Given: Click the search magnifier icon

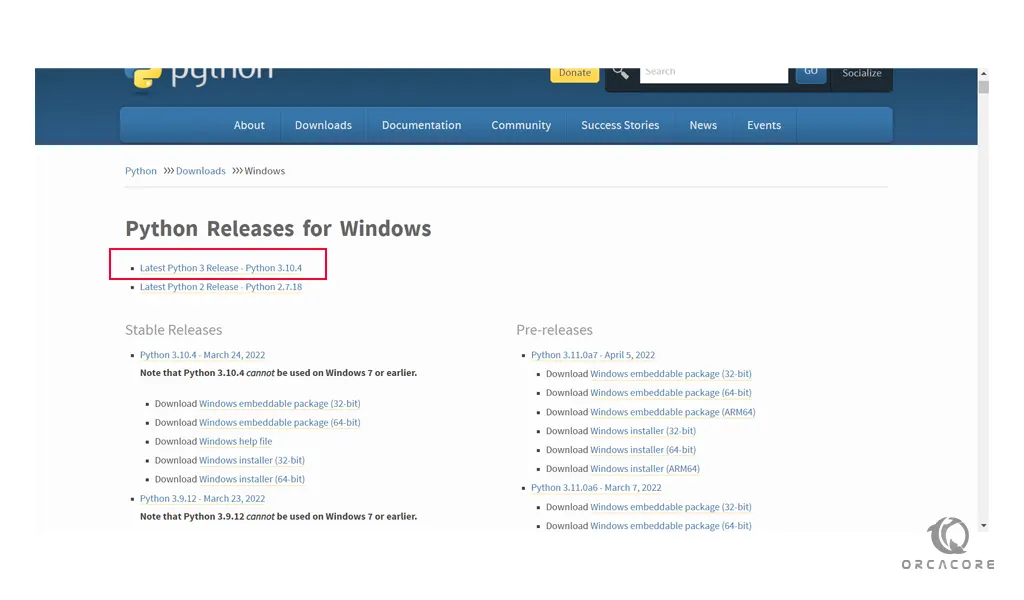Looking at the screenshot, I should pos(621,74).
